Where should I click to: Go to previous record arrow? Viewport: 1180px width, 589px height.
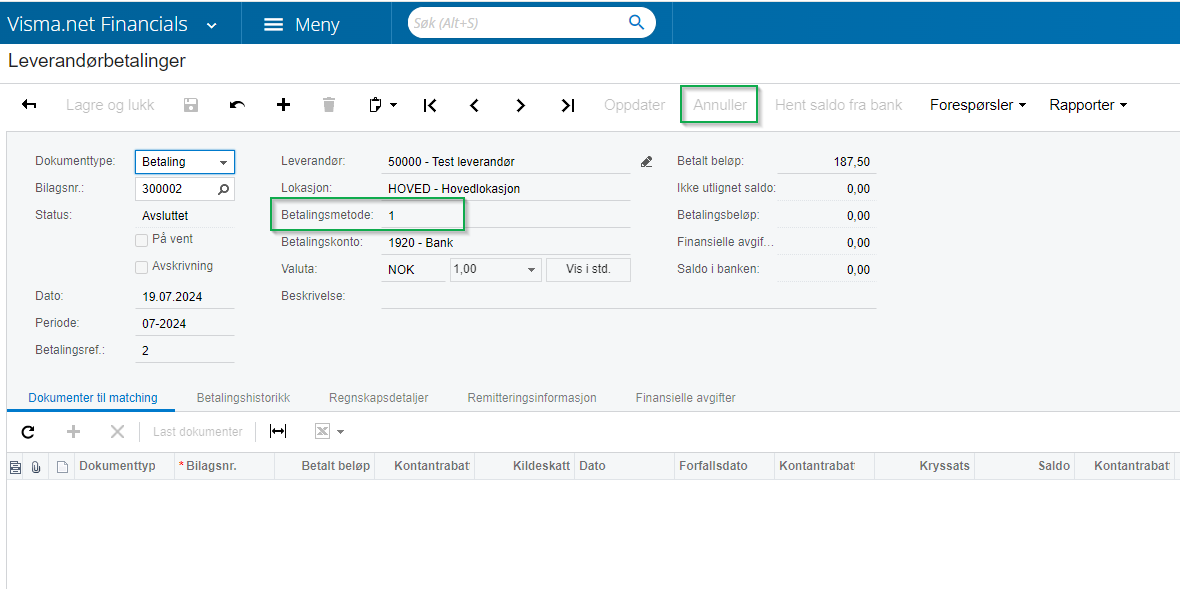tap(475, 105)
